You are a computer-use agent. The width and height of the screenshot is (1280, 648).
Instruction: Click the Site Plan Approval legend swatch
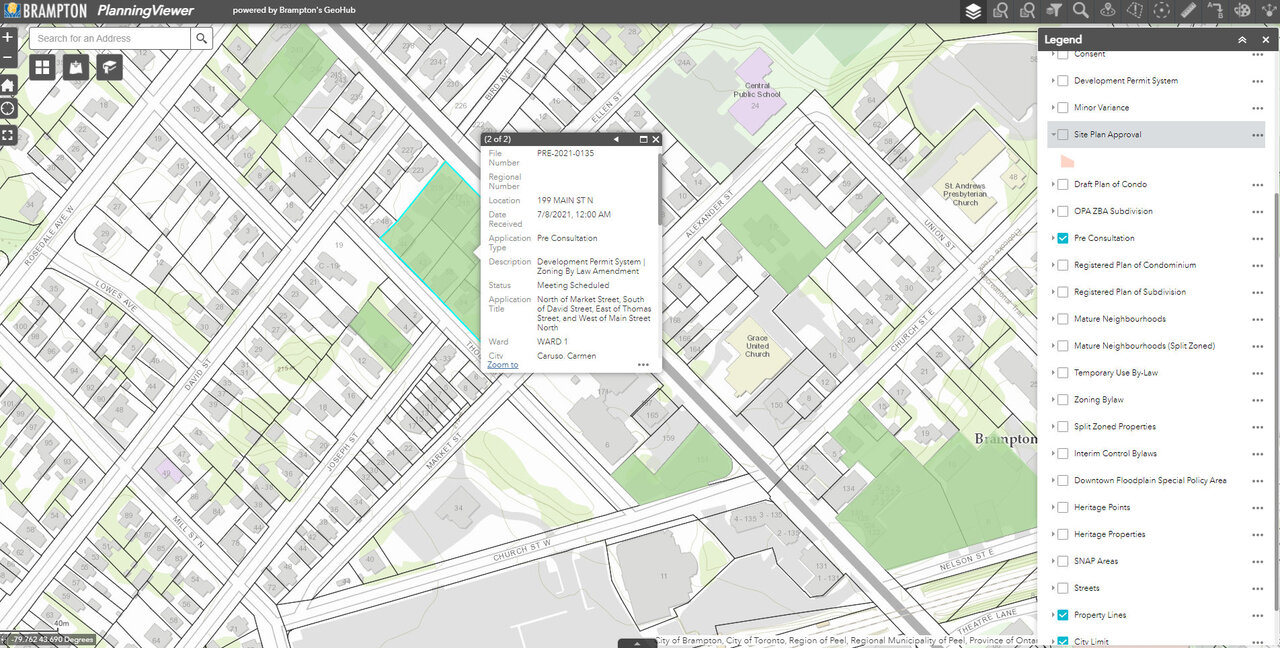coord(1067,159)
